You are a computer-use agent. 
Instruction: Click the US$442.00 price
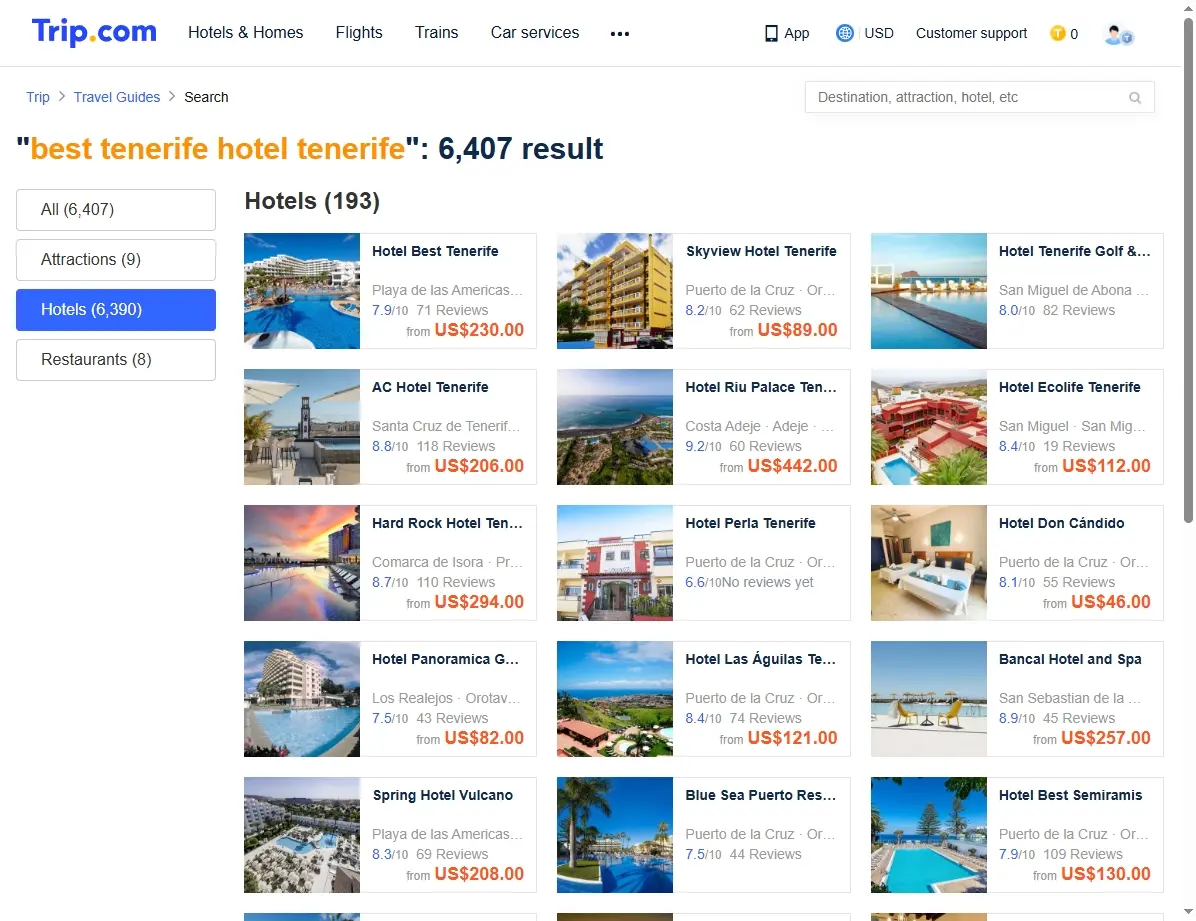point(793,465)
